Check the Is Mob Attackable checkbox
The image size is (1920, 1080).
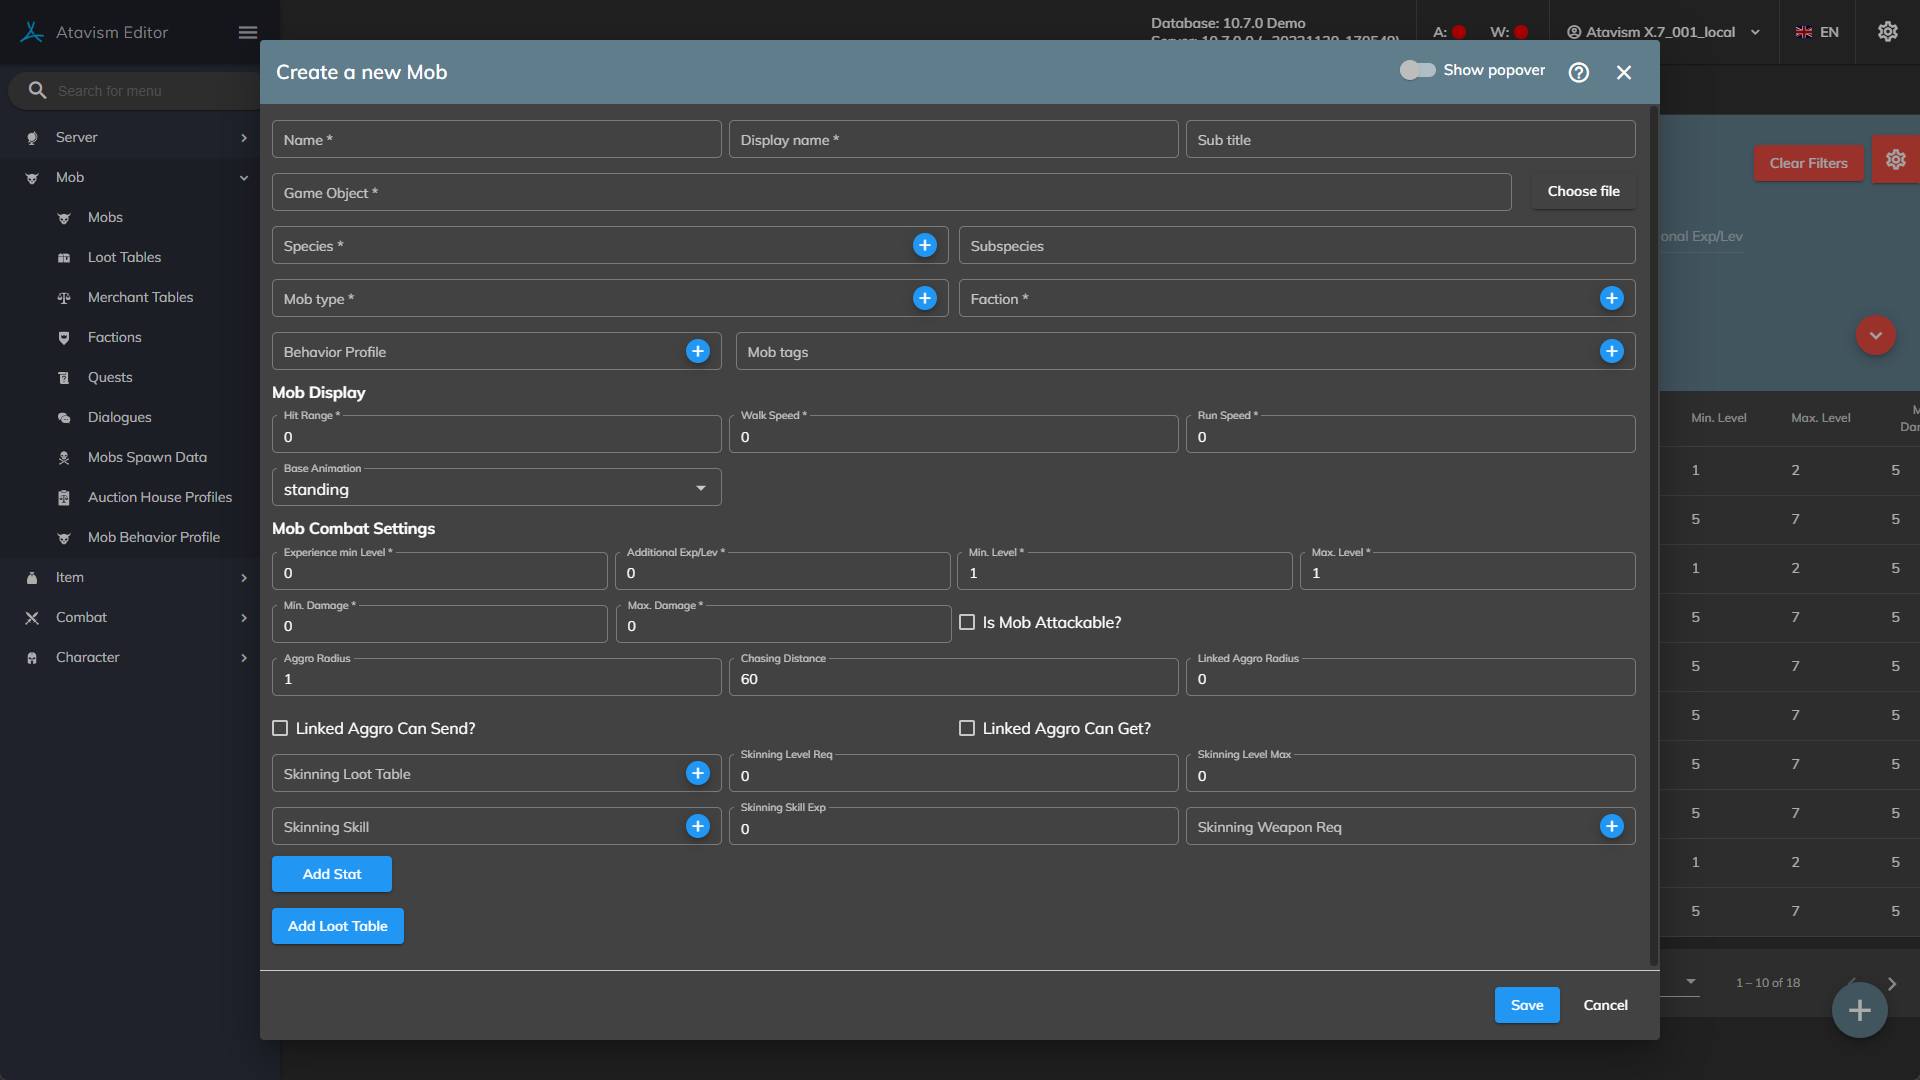point(967,623)
